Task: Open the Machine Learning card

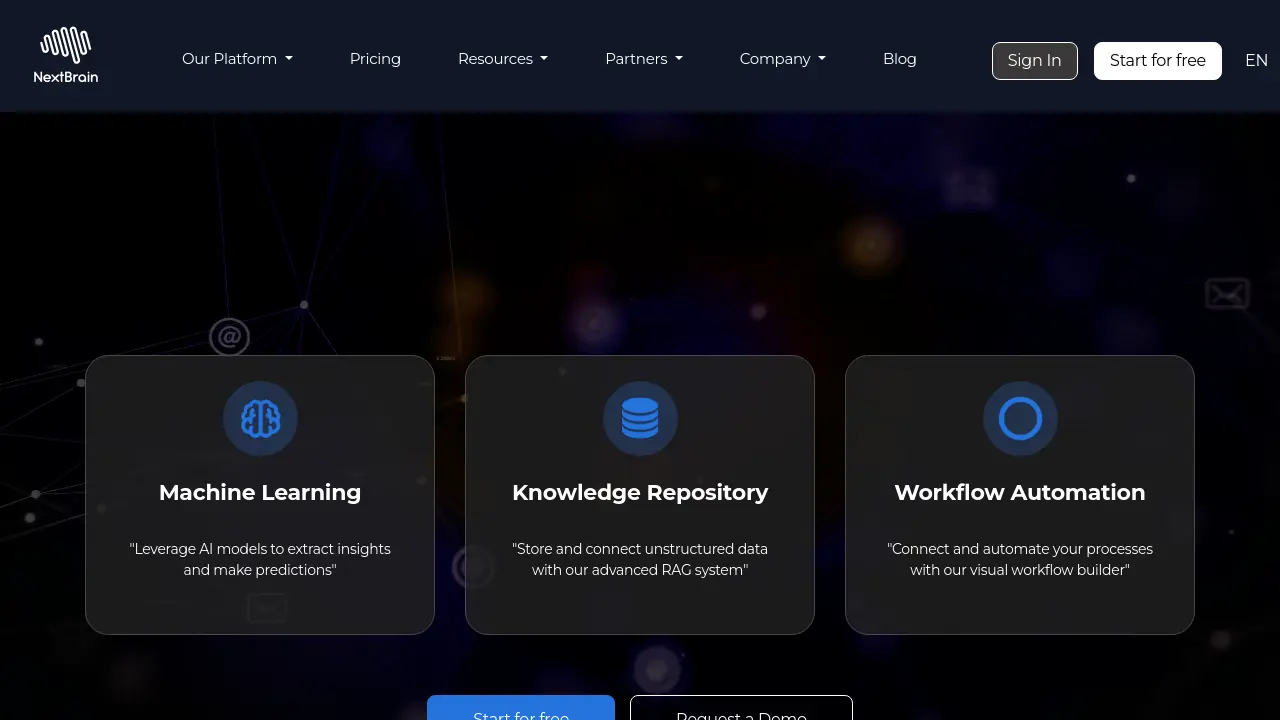Action: pyautogui.click(x=260, y=494)
